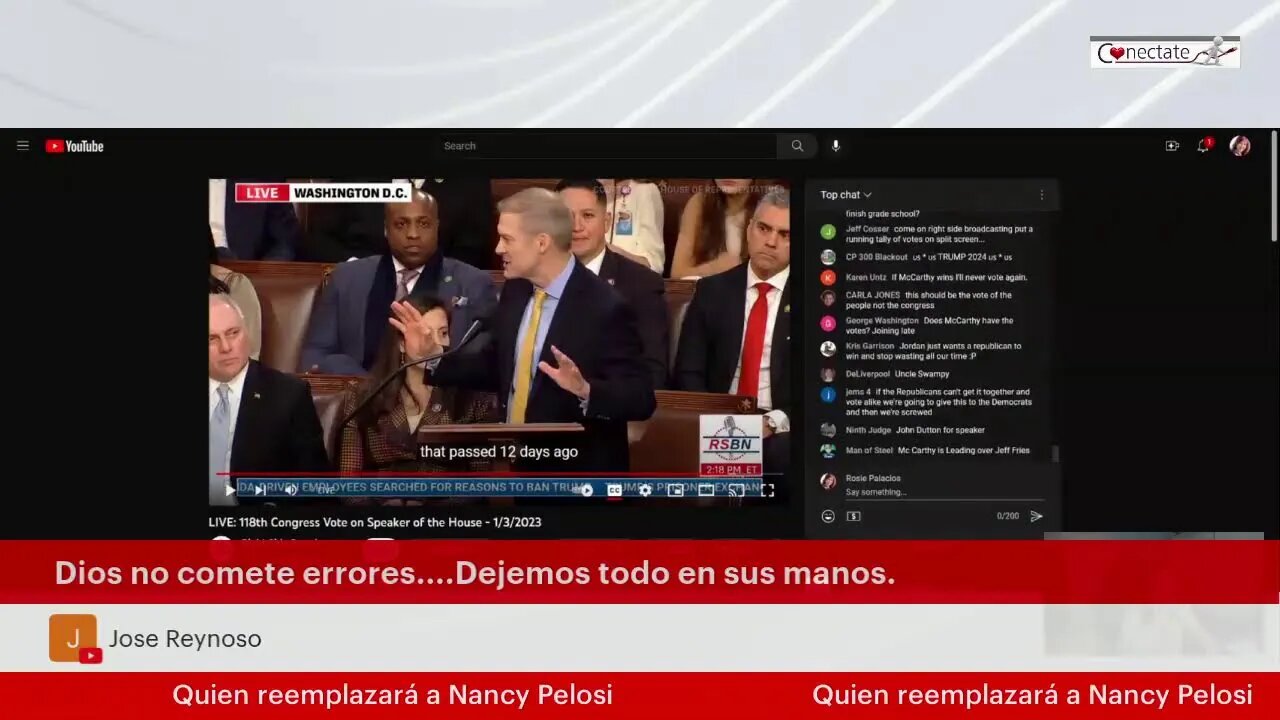Click the video title '118th Congress Vote'
This screenshot has height=720, width=1280.
(375, 522)
